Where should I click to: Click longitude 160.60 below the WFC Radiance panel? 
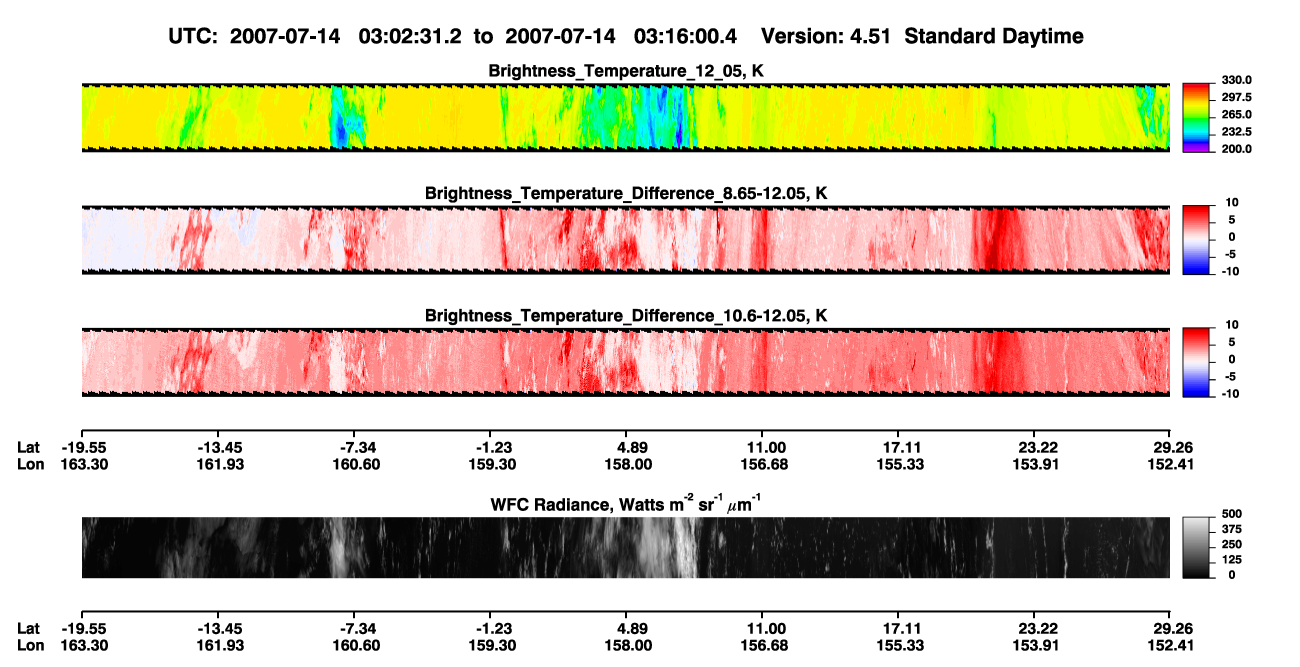pos(357,646)
